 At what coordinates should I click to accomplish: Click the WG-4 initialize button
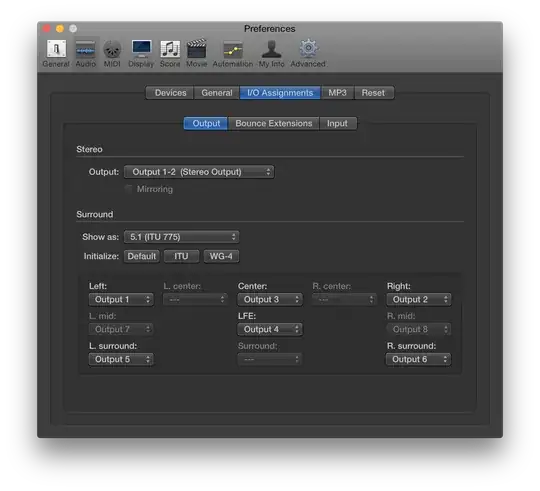tap(221, 256)
